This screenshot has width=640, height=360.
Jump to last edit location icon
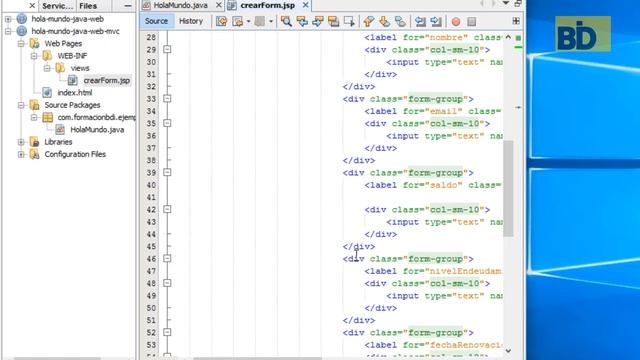point(221,21)
